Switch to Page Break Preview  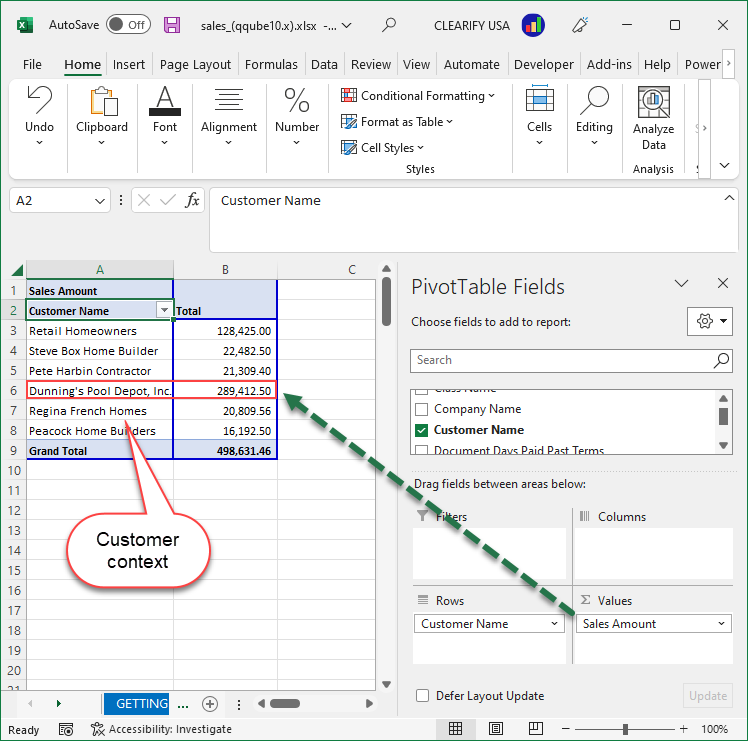tap(536, 729)
